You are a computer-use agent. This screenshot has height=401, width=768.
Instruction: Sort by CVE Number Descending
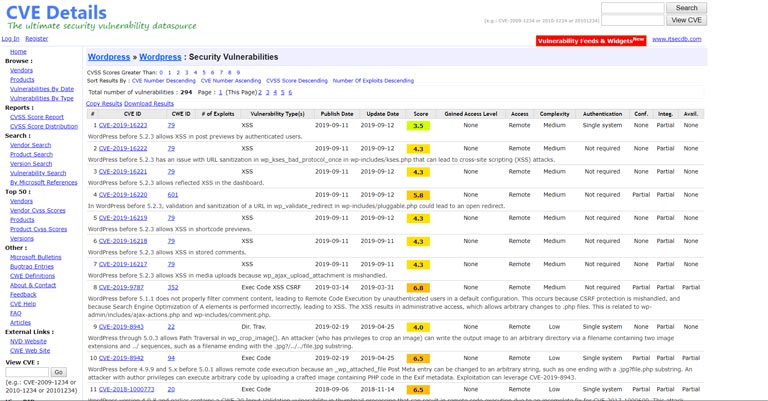point(163,81)
